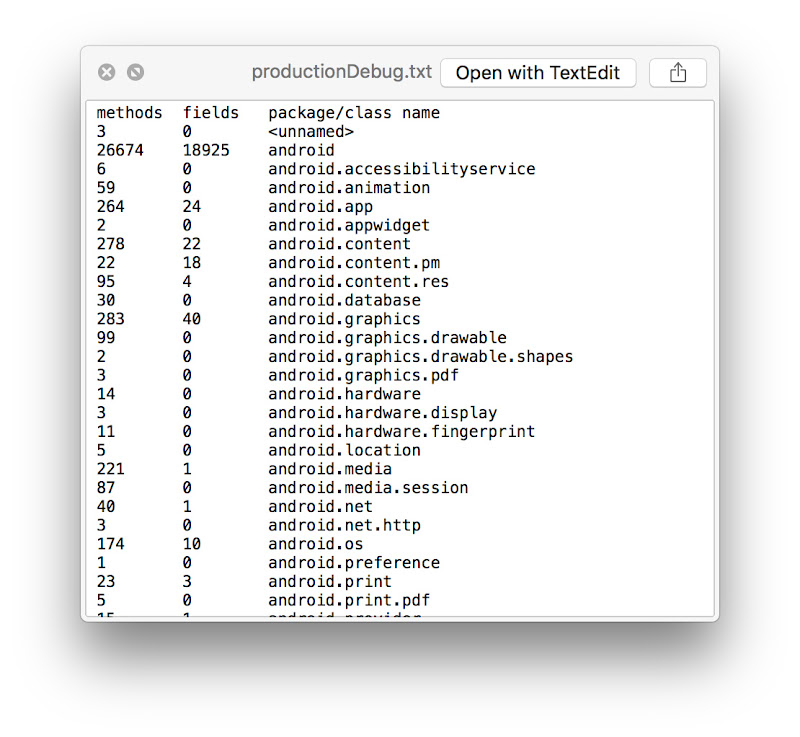Click the full screen expand icon
Image resolution: width=800 pixels, height=737 pixels.
[x=135, y=72]
